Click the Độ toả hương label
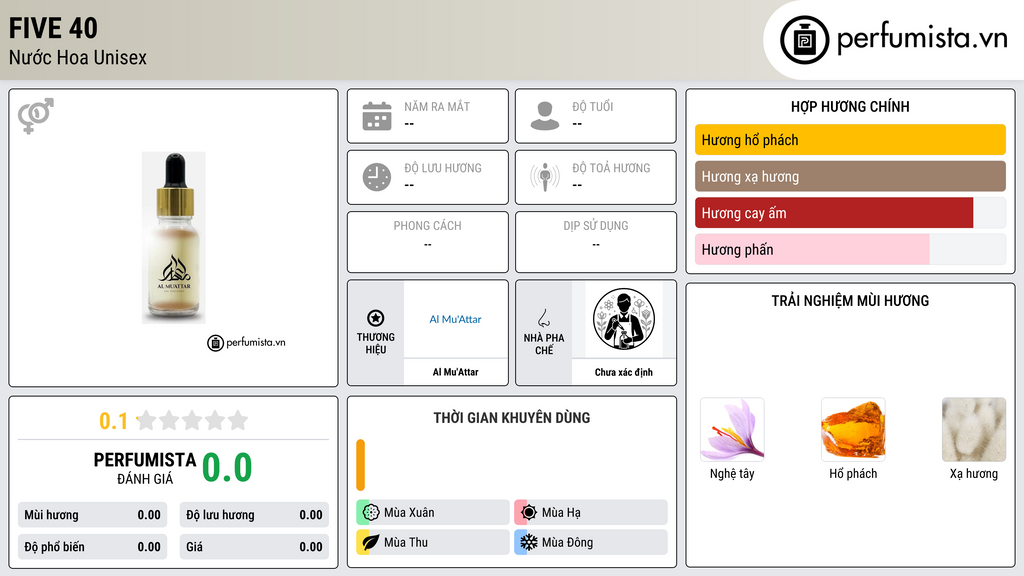1024x576 pixels. point(611,168)
